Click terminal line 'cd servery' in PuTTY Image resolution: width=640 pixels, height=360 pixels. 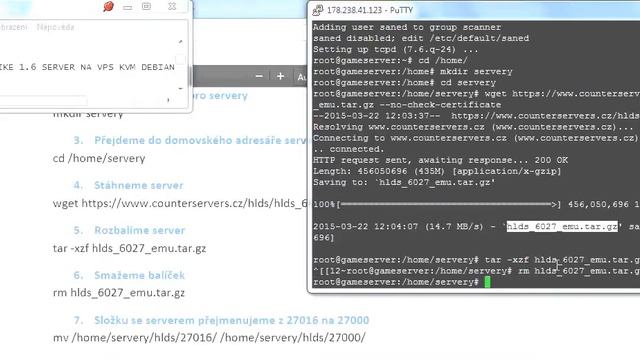(x=404, y=83)
